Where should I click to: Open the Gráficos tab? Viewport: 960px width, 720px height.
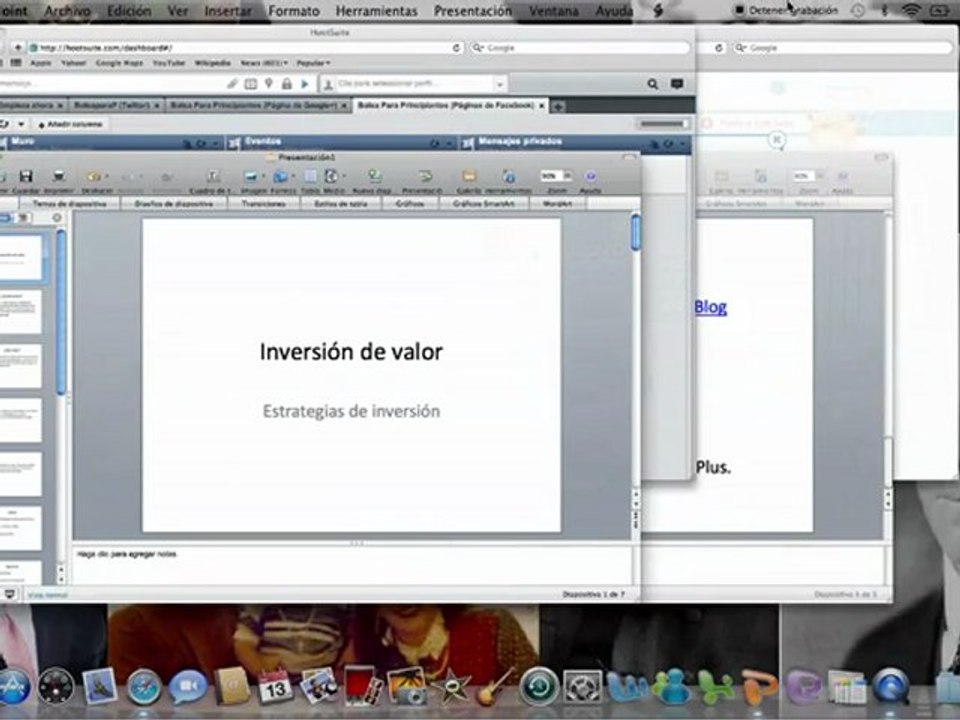(x=410, y=203)
